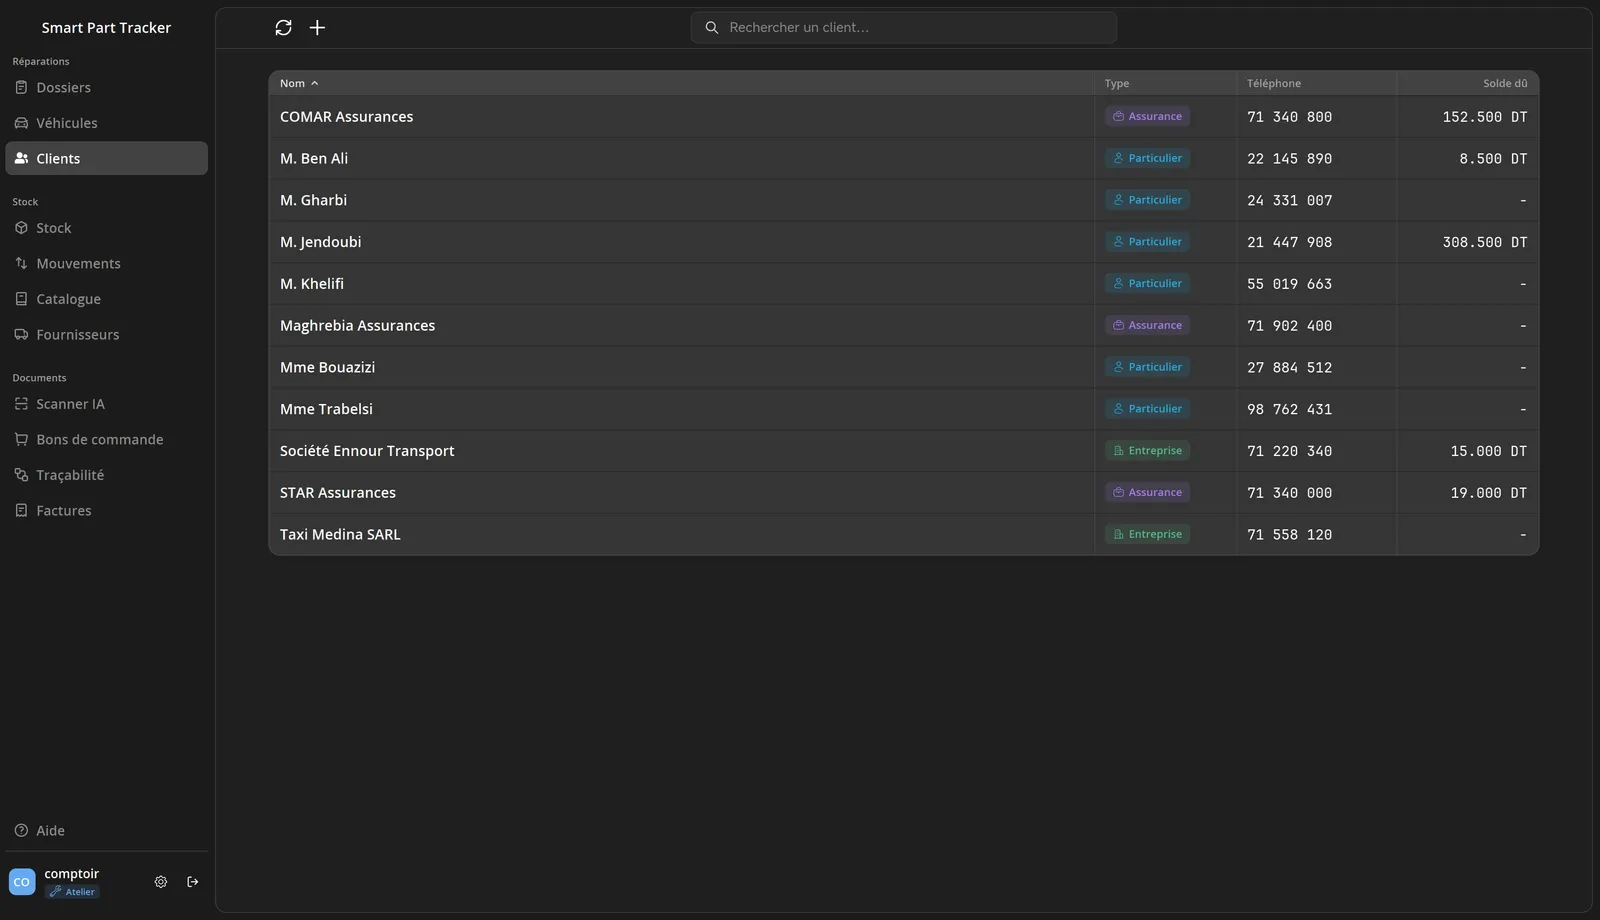1600x920 pixels.
Task: Click the logout icon
Action: [x=193, y=882]
